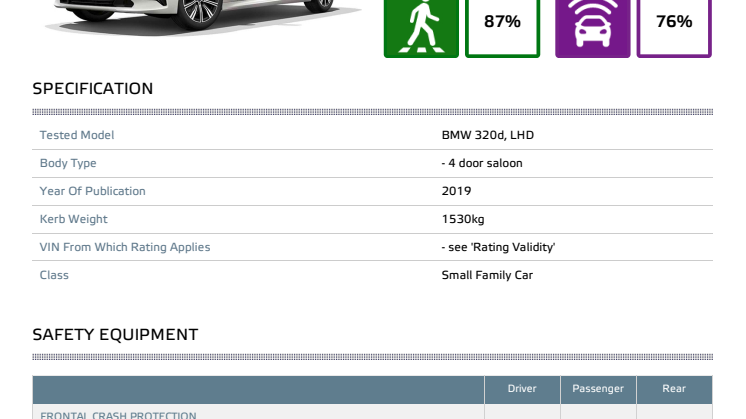
Task: Click the VIN From Which Rating Applies label
Action: tap(125, 247)
